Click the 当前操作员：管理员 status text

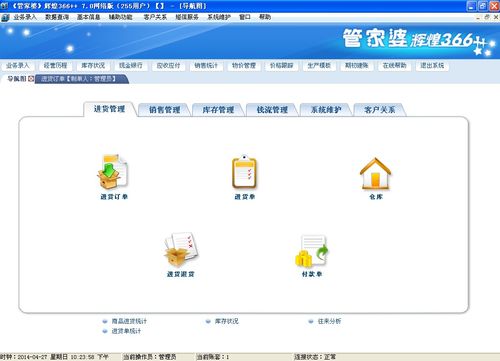(x=150, y=357)
